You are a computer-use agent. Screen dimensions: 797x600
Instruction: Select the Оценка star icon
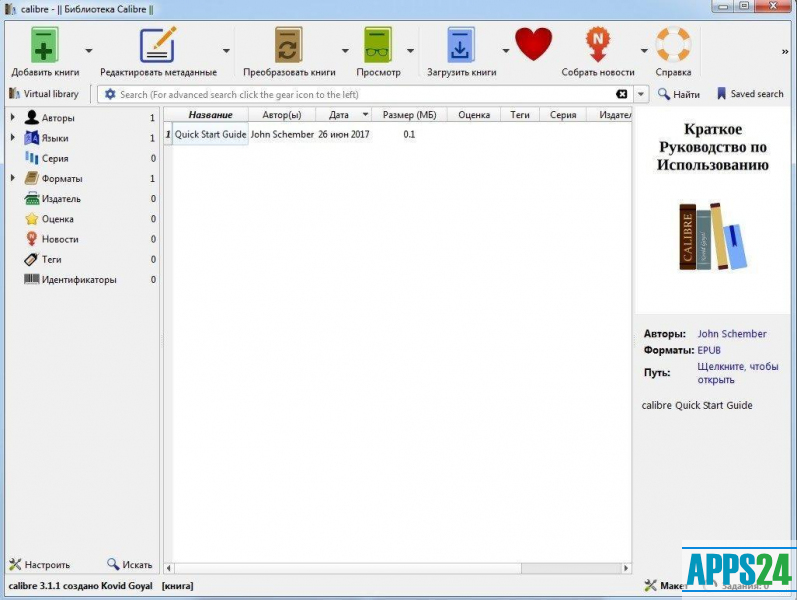click(32, 219)
